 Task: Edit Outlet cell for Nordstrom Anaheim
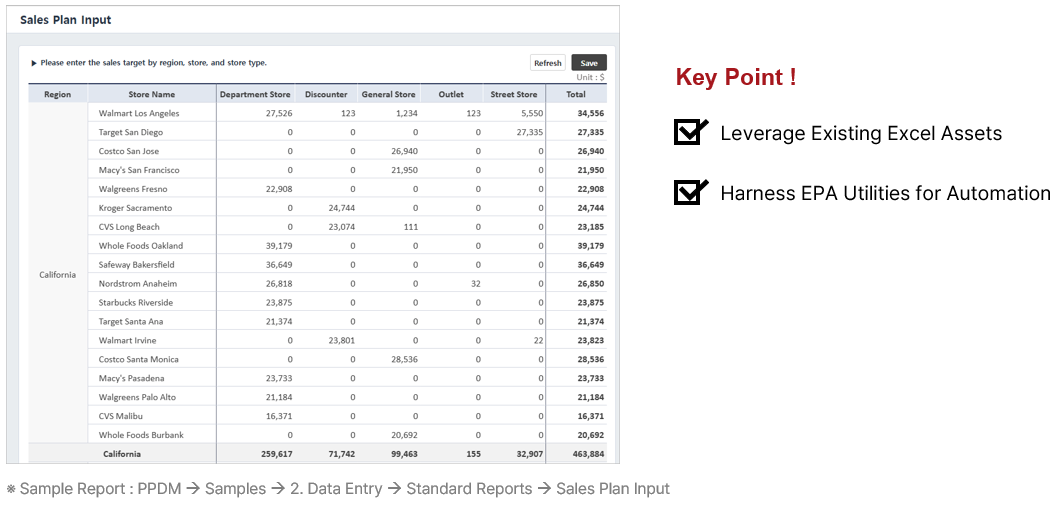[452, 284]
